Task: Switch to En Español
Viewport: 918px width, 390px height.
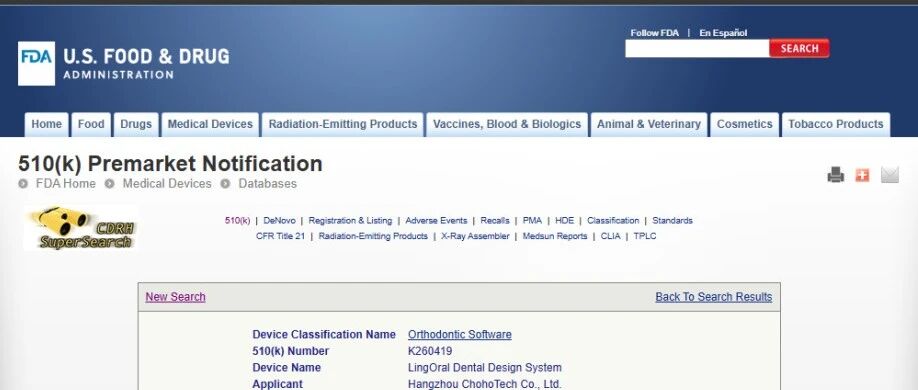Action: coord(723,33)
